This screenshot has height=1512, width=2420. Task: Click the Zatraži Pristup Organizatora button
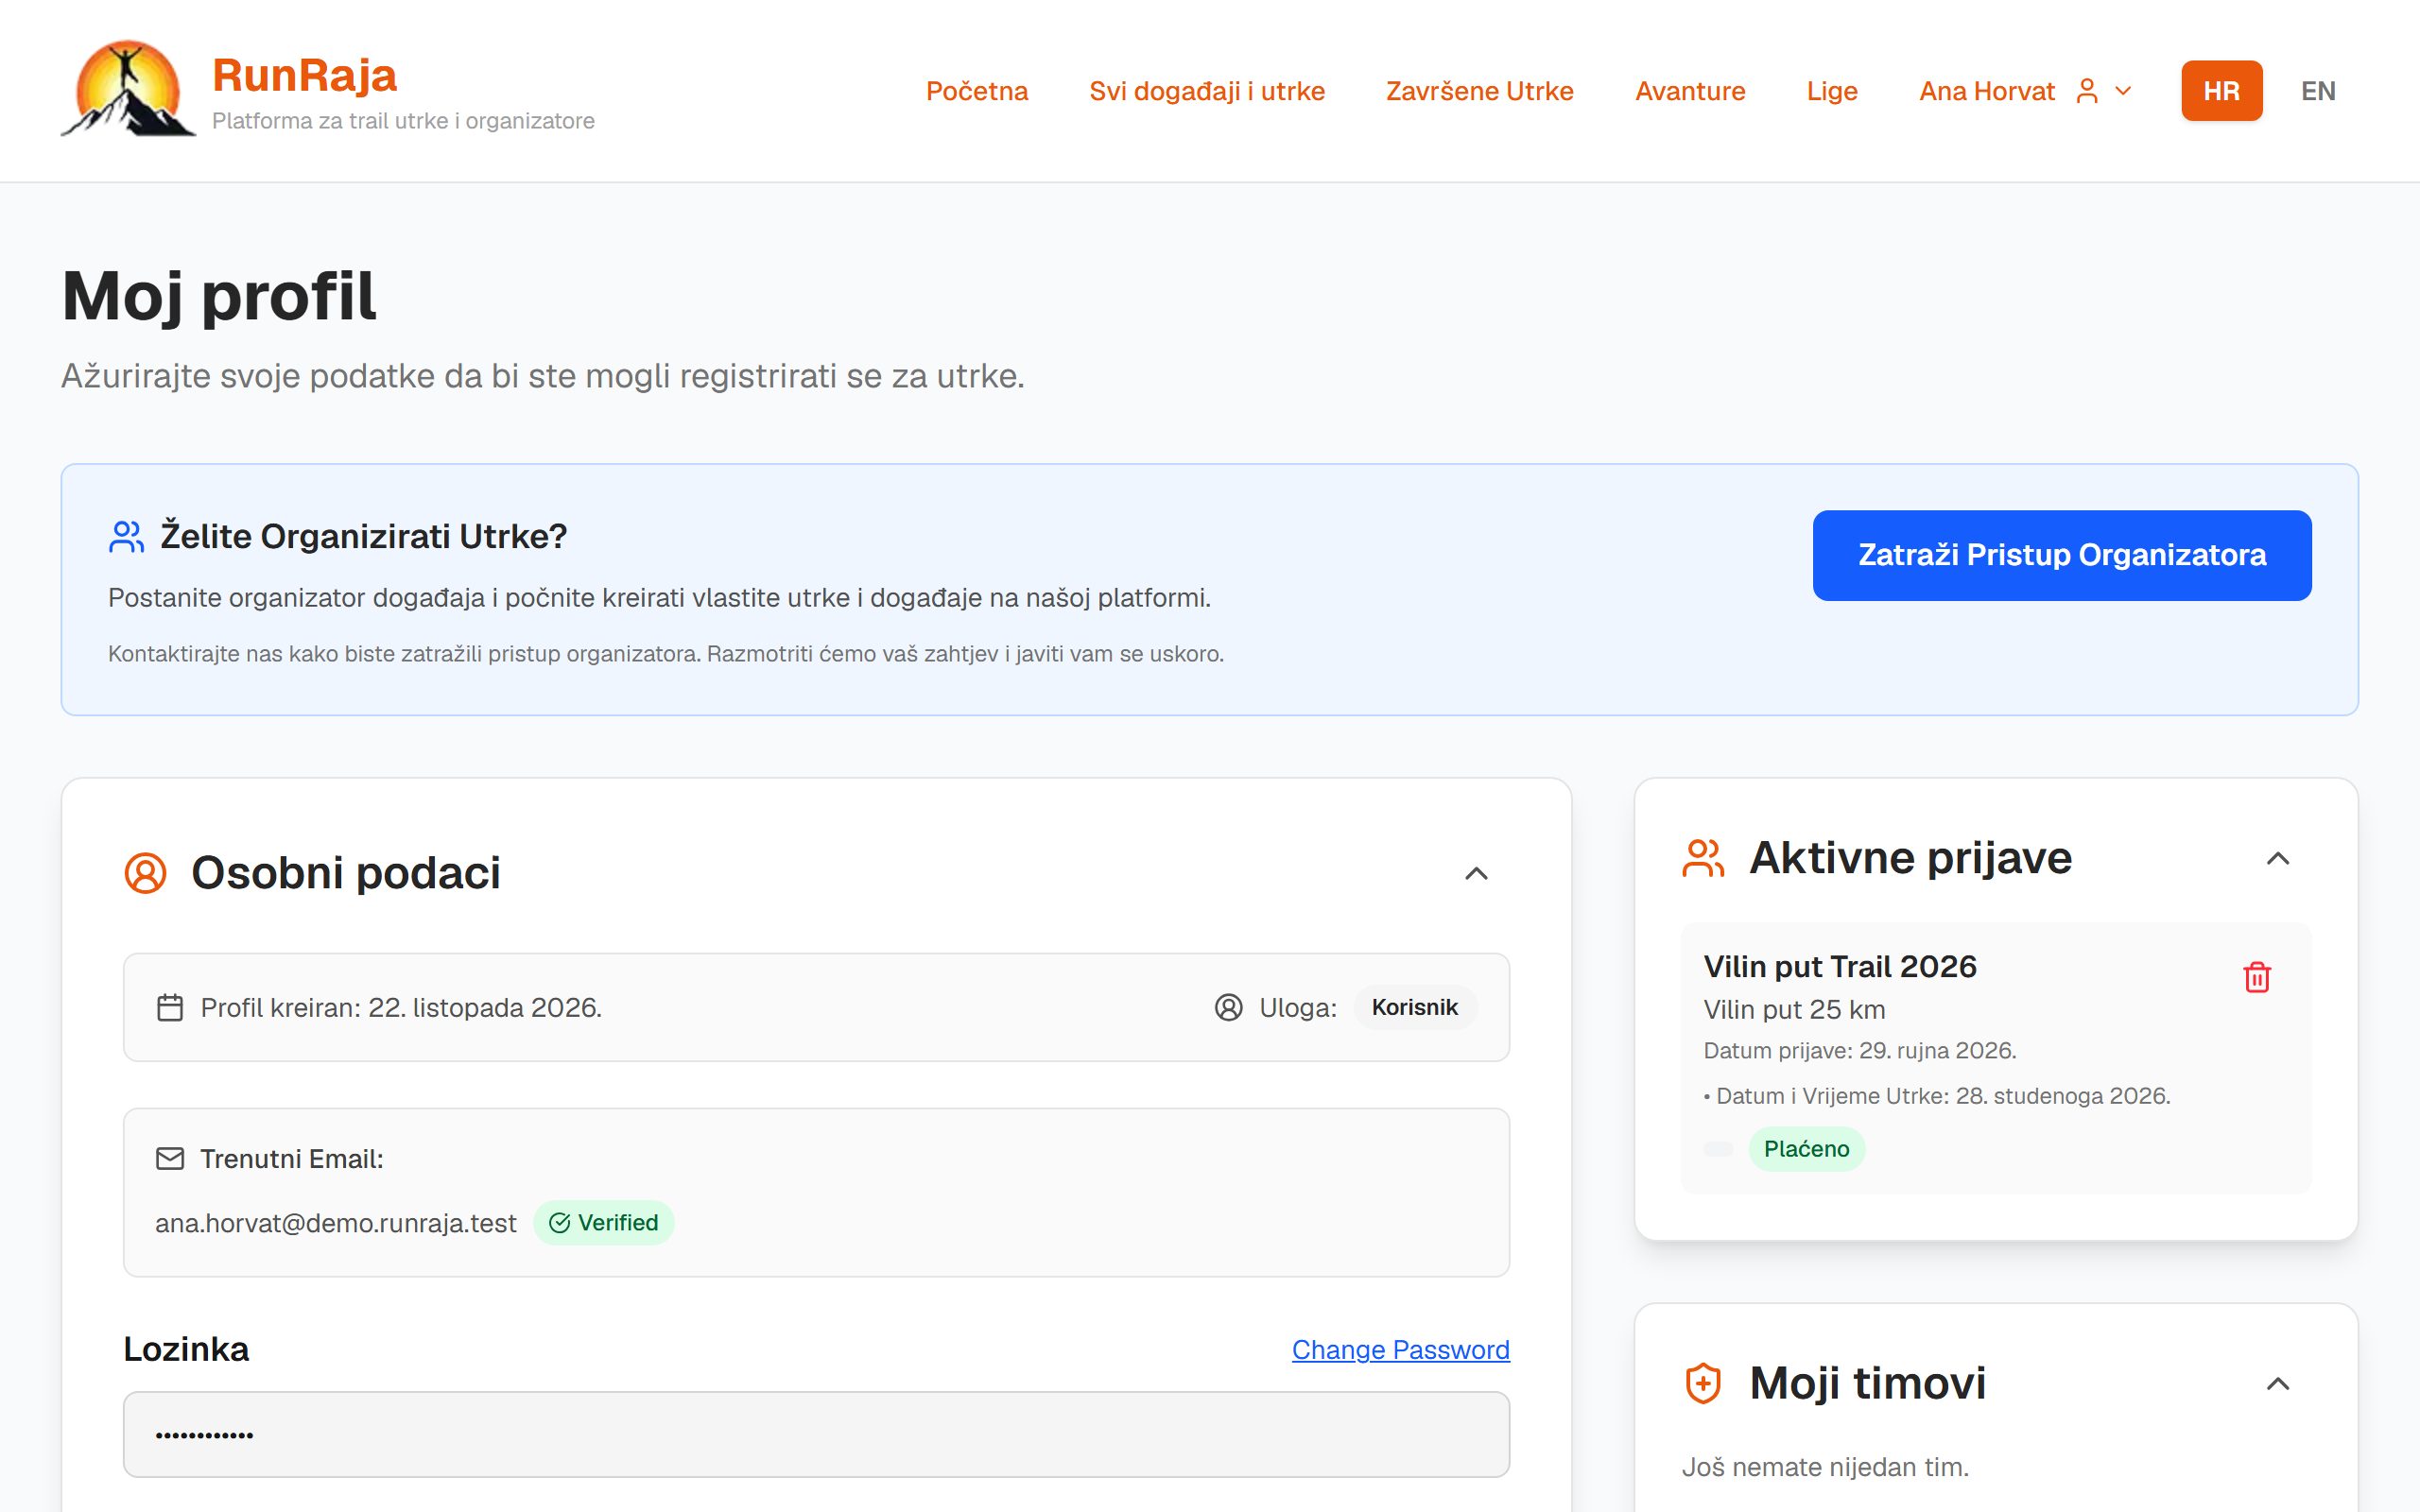[2061, 555]
